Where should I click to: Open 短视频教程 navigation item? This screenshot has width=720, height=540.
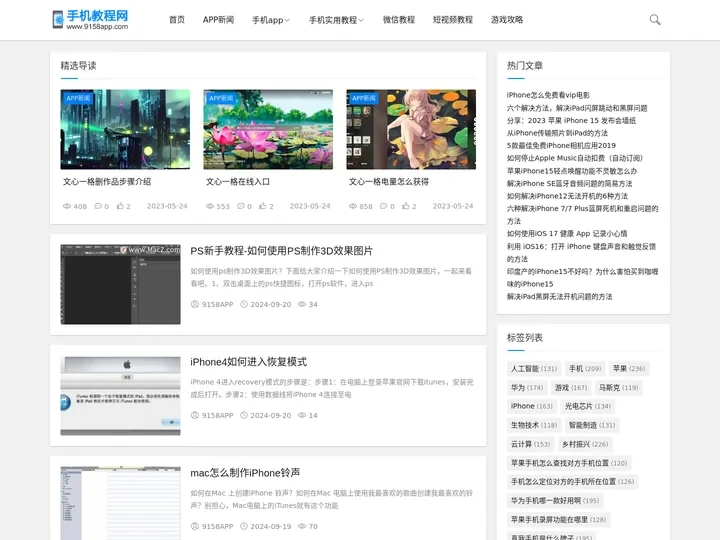[x=453, y=20]
